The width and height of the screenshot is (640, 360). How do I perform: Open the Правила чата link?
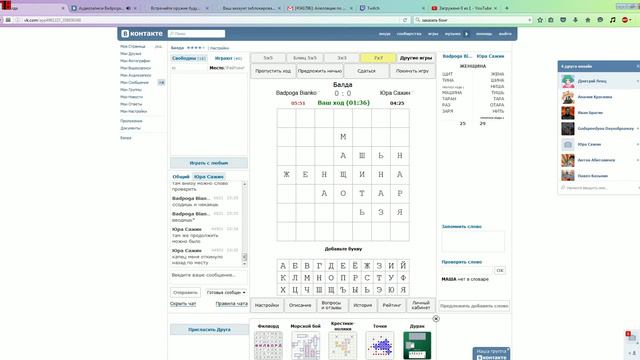tap(231, 304)
